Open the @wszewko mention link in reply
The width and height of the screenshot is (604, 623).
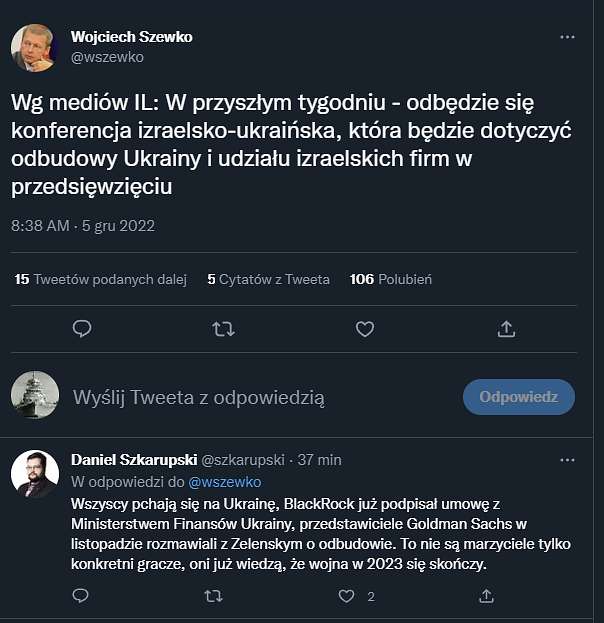coord(225,482)
